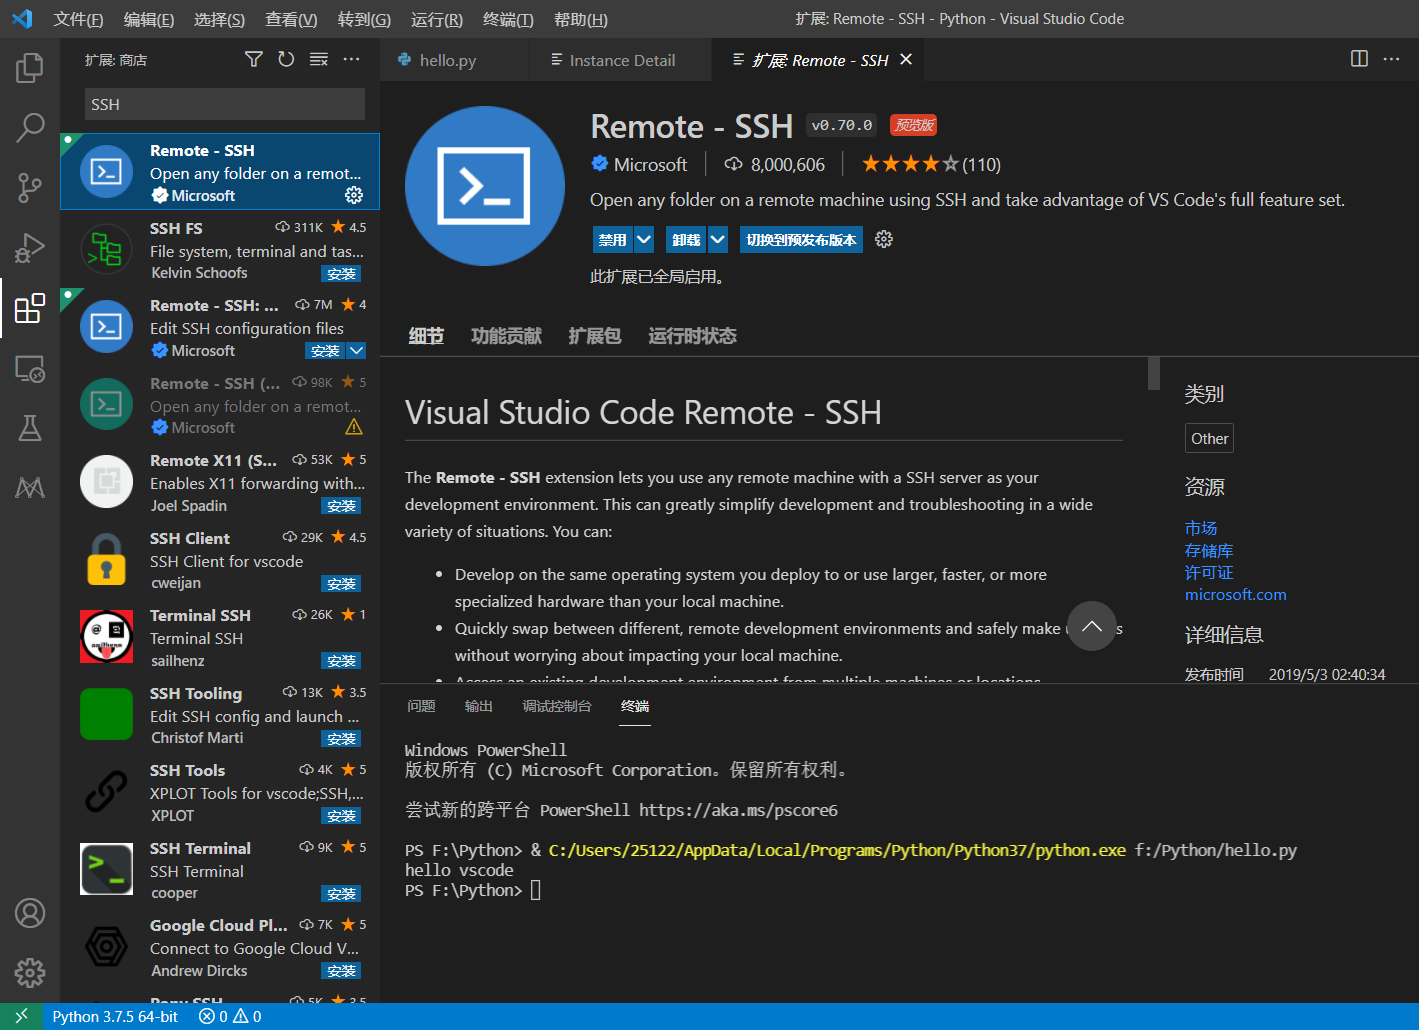Viewport: 1419px width, 1030px height.
Task: Open extensions panel more actions menu
Action: coord(351,60)
